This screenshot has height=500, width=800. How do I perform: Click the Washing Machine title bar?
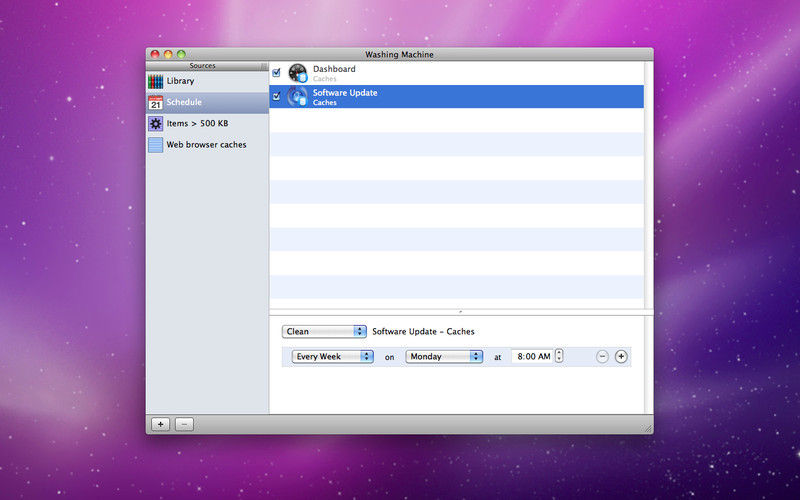pyautogui.click(x=399, y=54)
